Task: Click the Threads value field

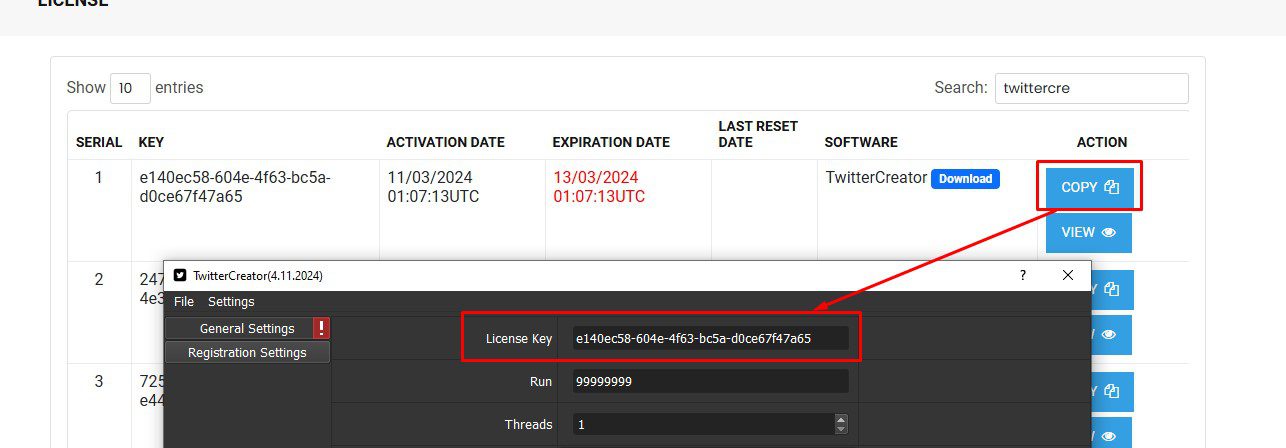Action: click(703, 424)
